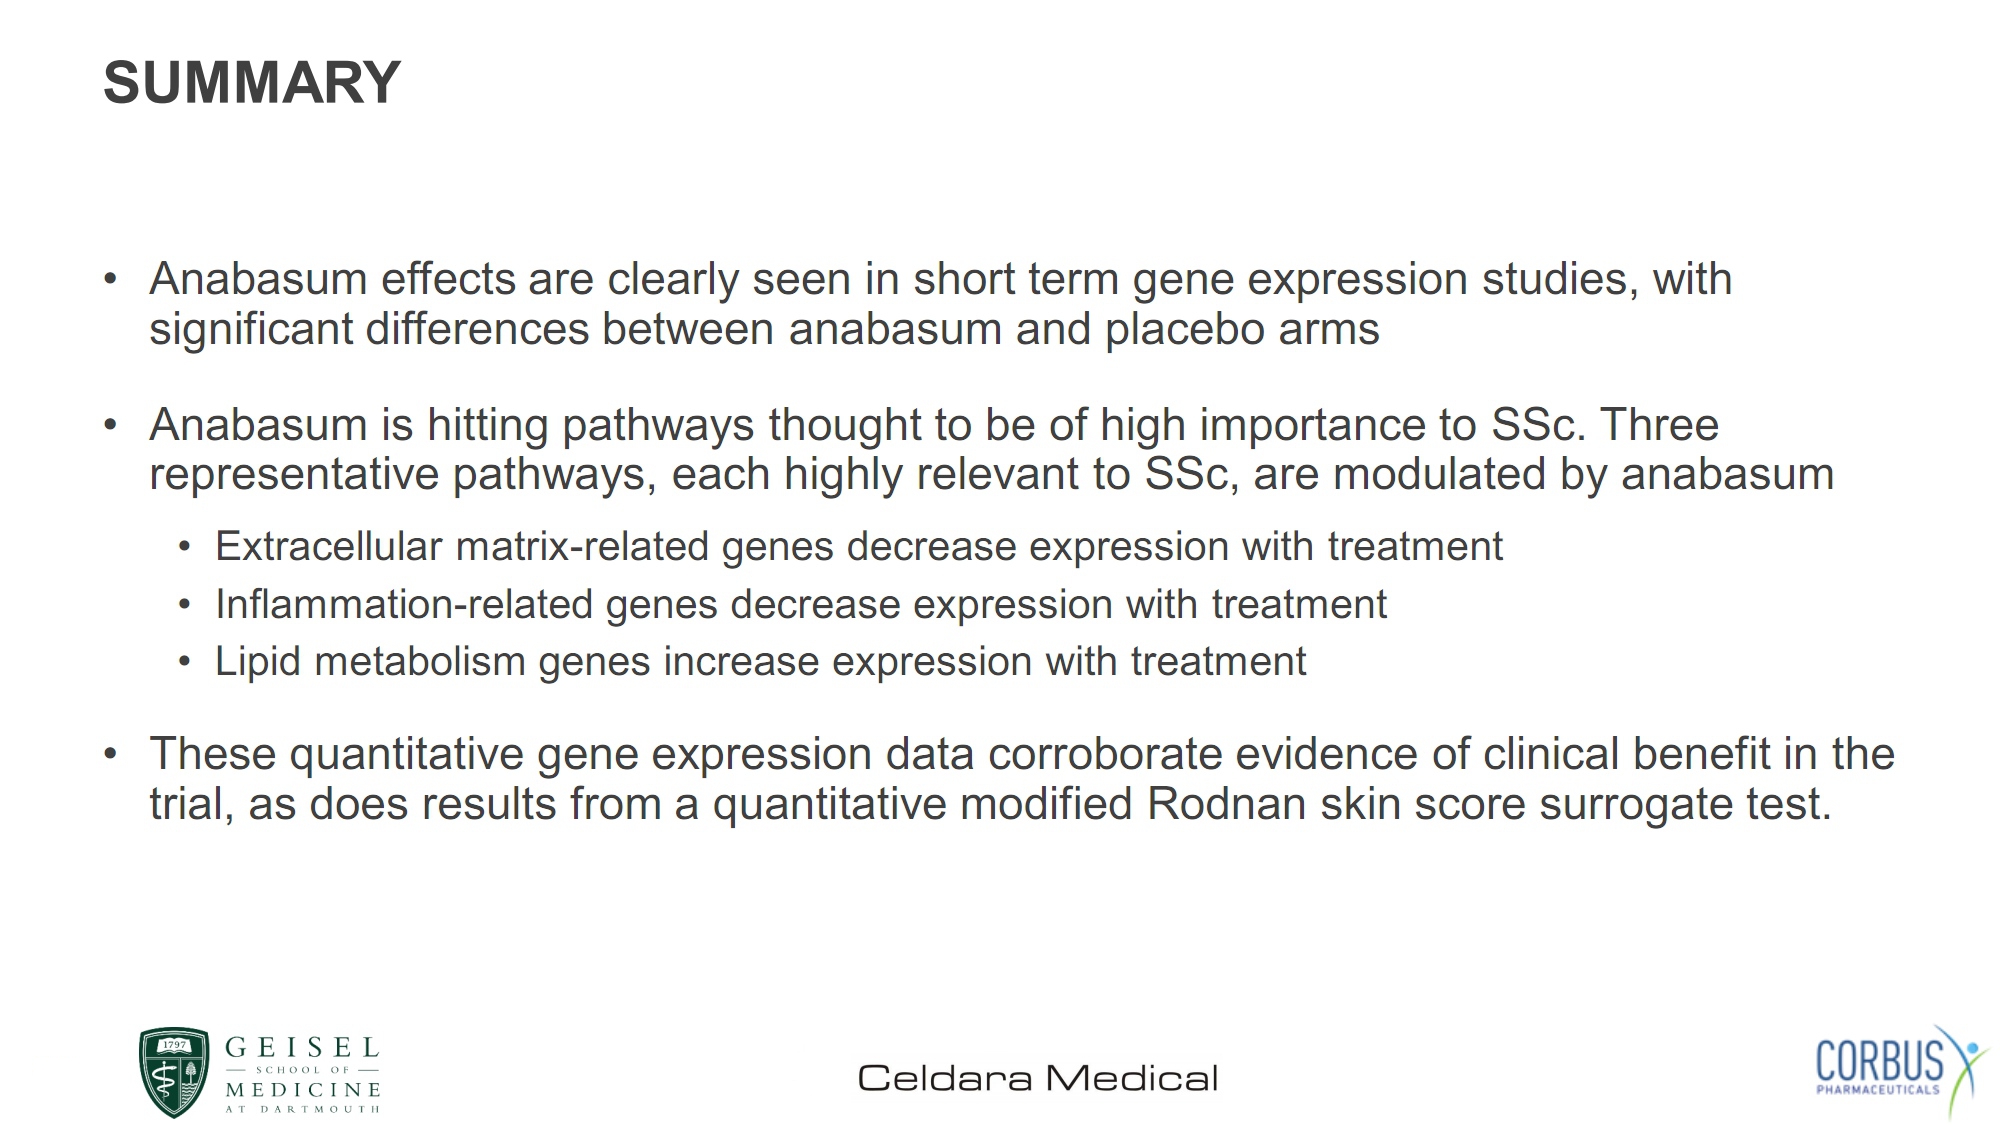Click the word 'SSc.' in second bullet
2000x1125 pixels.
1539,425
